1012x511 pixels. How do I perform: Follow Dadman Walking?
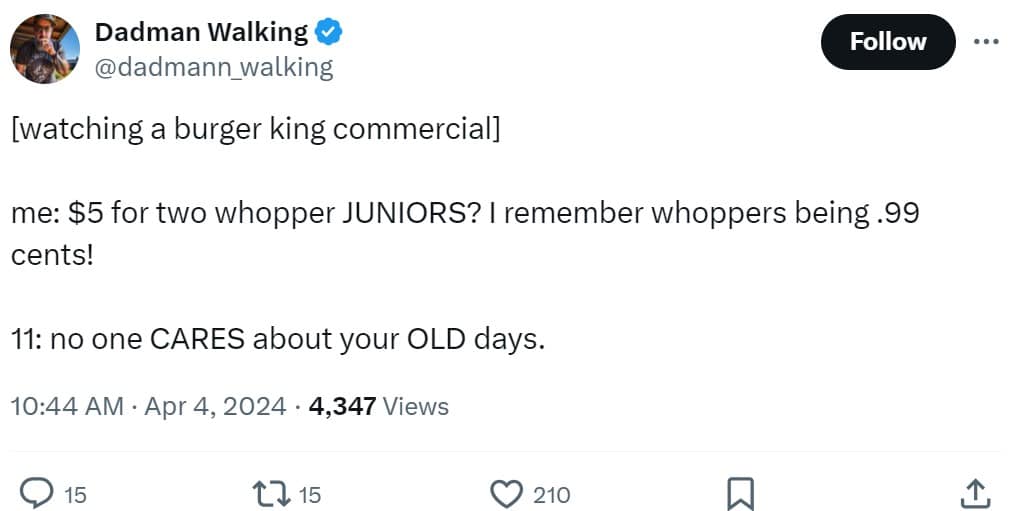(x=887, y=42)
